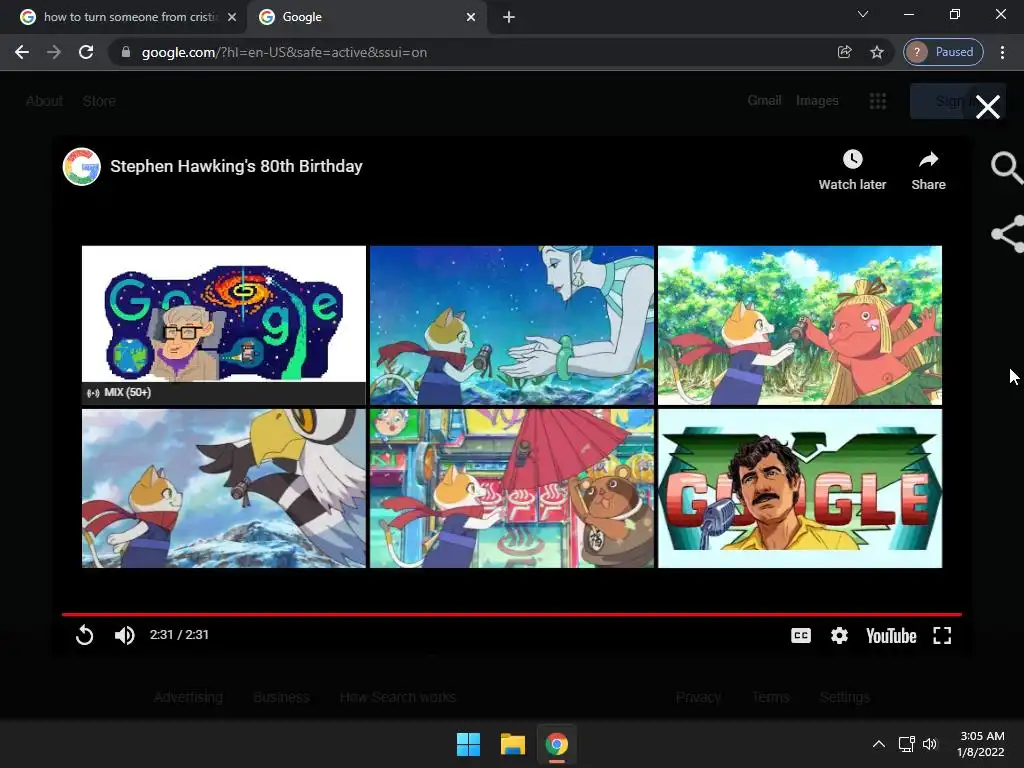The image size is (1024, 768).
Task: Open the Stephen Hawking's 80th Birthday title
Action: click(x=236, y=167)
